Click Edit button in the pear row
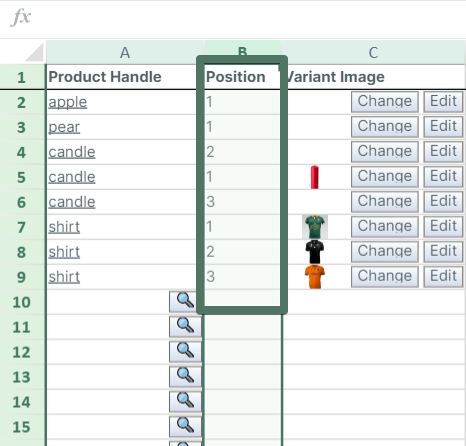 [443, 127]
